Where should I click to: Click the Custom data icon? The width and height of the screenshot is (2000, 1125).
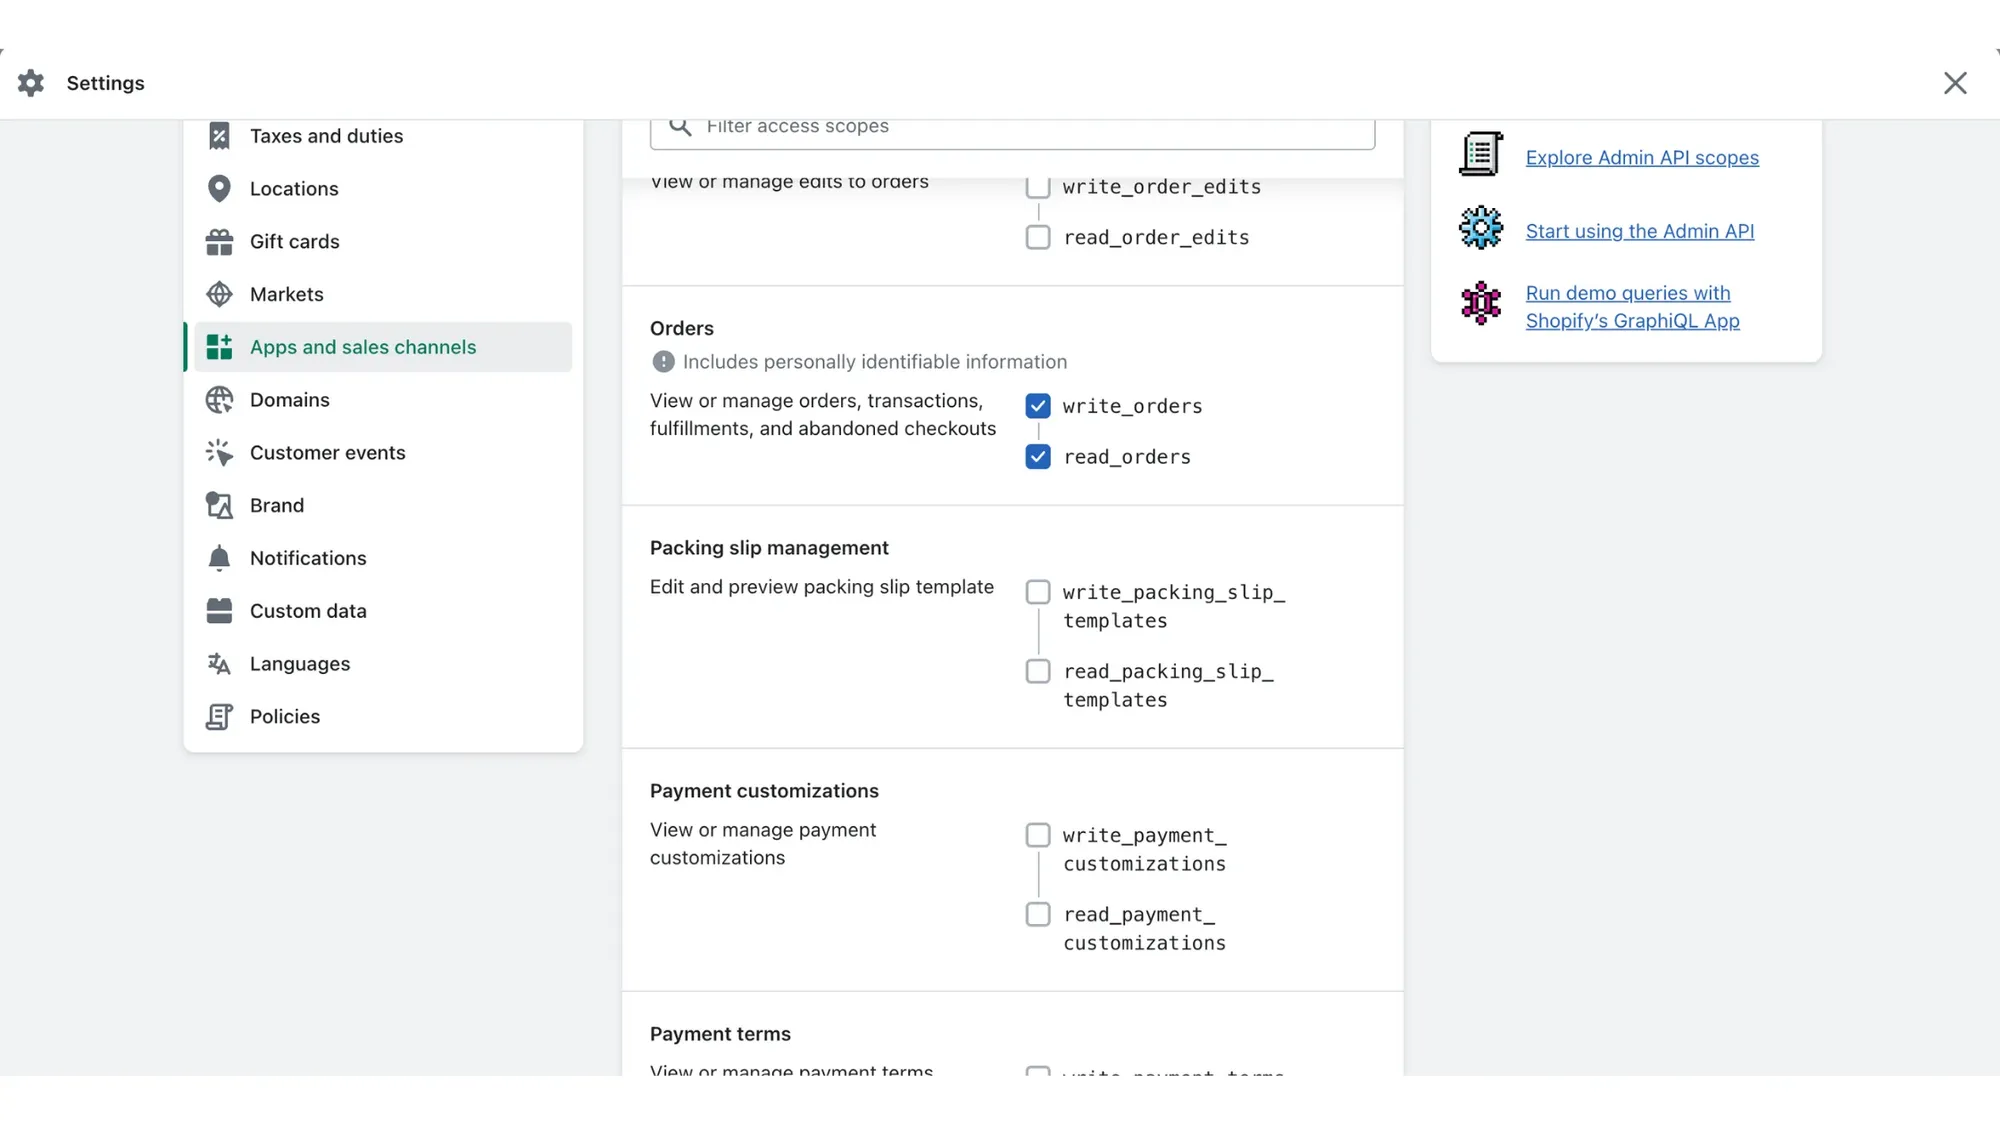(219, 610)
